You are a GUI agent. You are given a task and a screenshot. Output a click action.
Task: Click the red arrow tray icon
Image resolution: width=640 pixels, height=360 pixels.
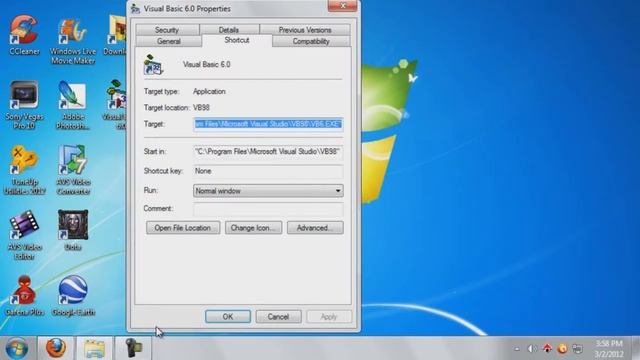pos(547,348)
